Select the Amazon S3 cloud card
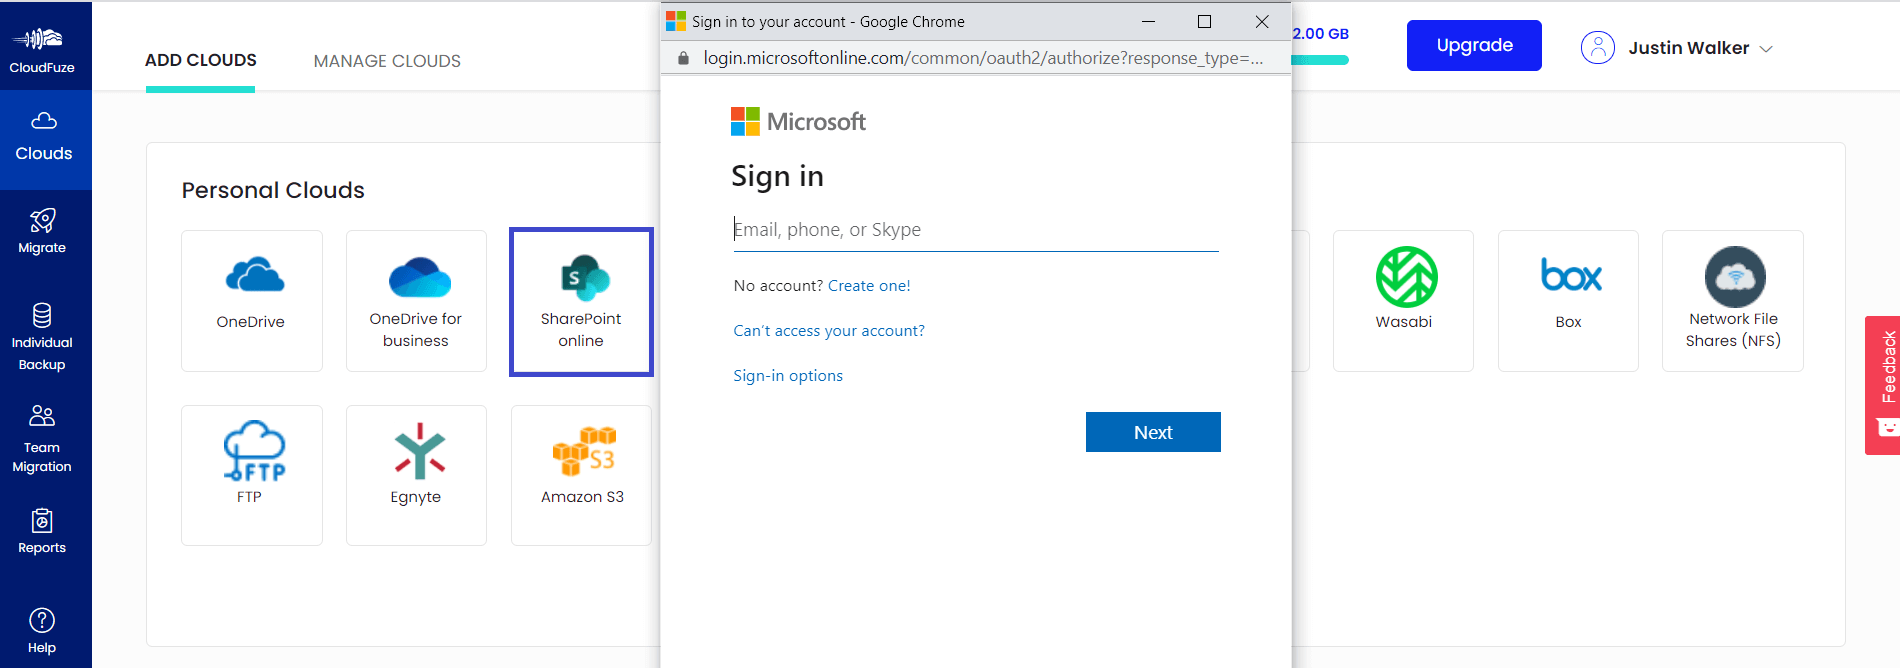This screenshot has width=1900, height=668. [x=581, y=475]
